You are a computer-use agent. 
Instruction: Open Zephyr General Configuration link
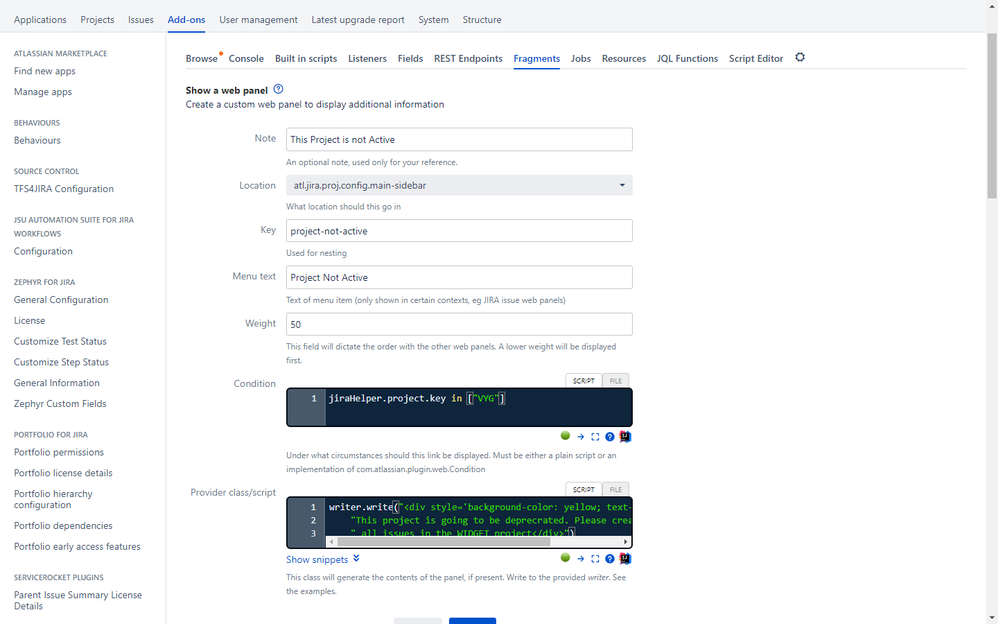61,300
